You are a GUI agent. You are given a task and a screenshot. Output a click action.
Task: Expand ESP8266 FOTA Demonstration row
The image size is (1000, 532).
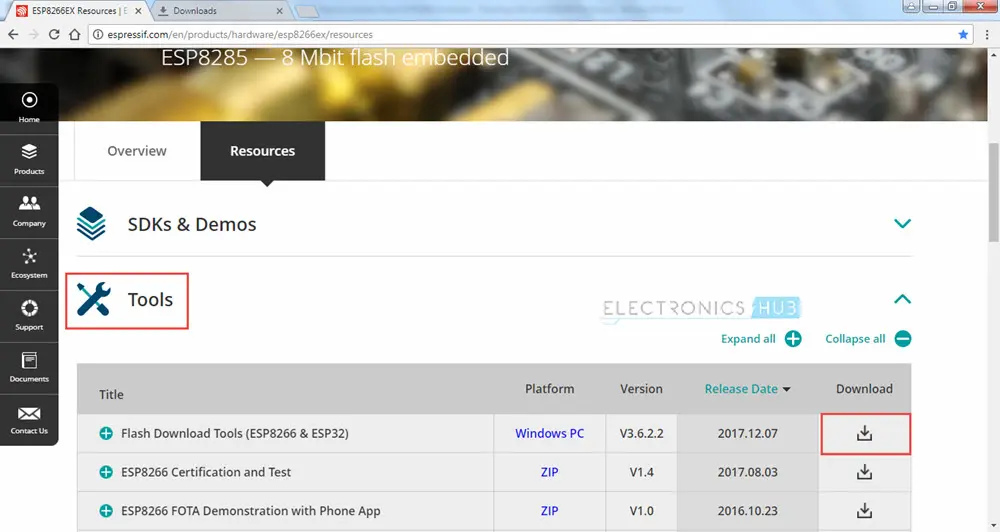[x=106, y=511]
